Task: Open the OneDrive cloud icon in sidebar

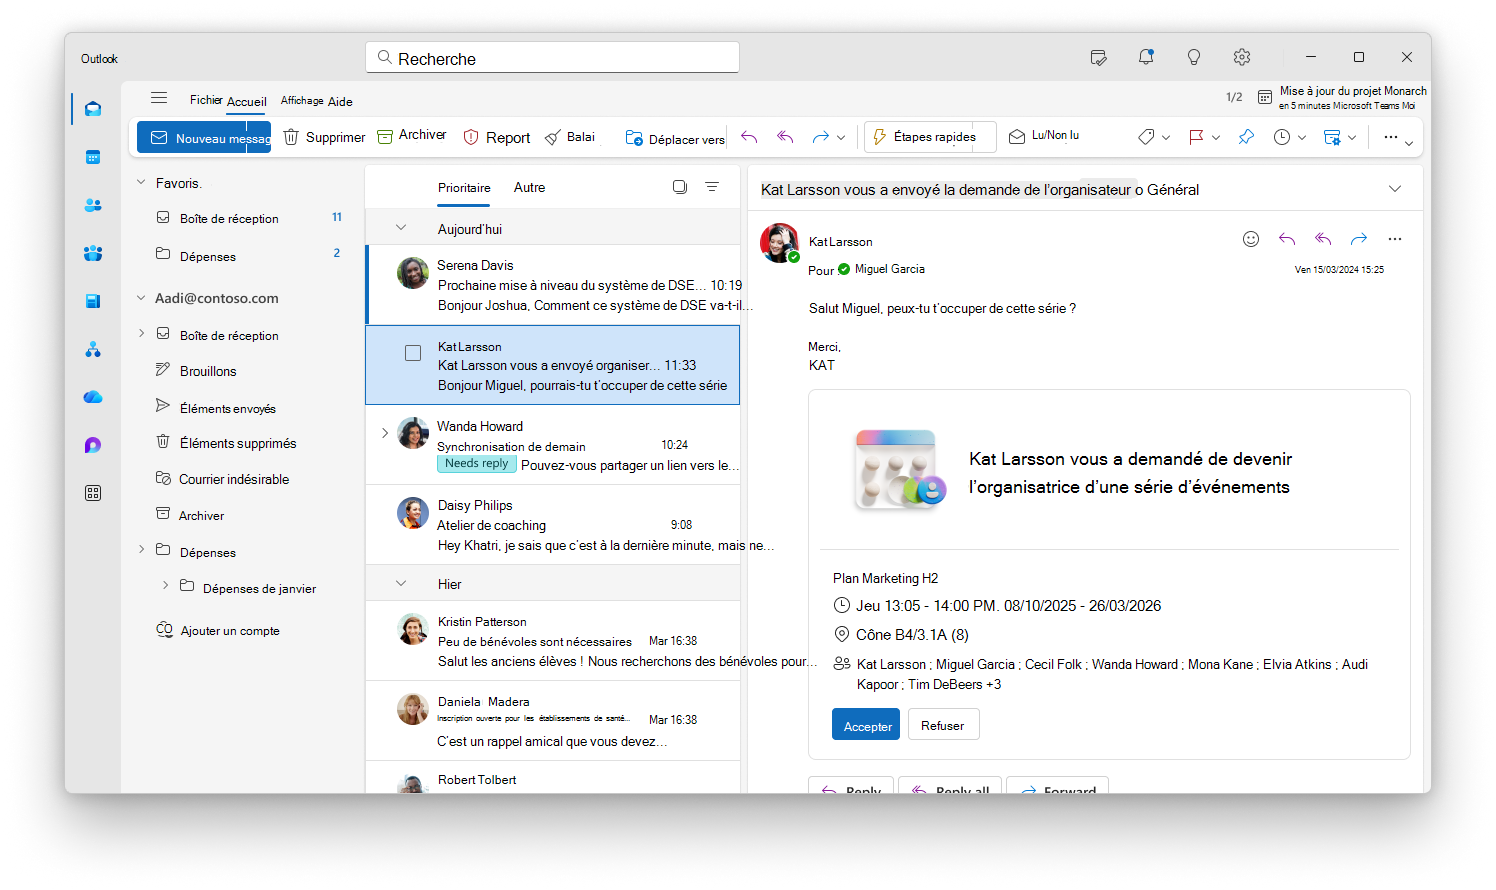Action: coord(93,397)
